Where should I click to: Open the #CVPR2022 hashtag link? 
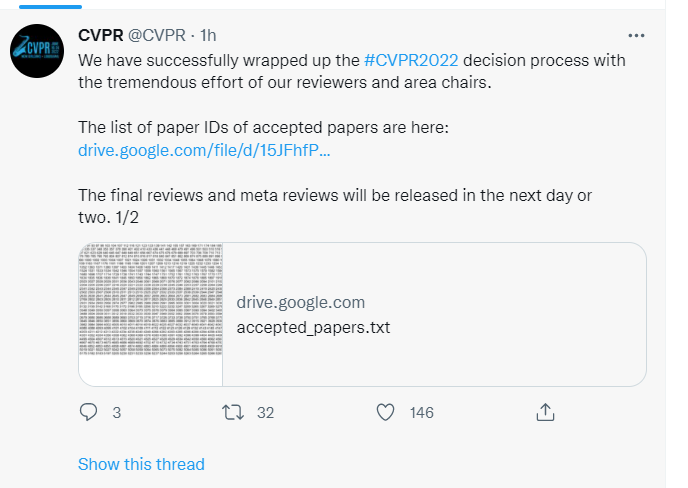(x=411, y=61)
